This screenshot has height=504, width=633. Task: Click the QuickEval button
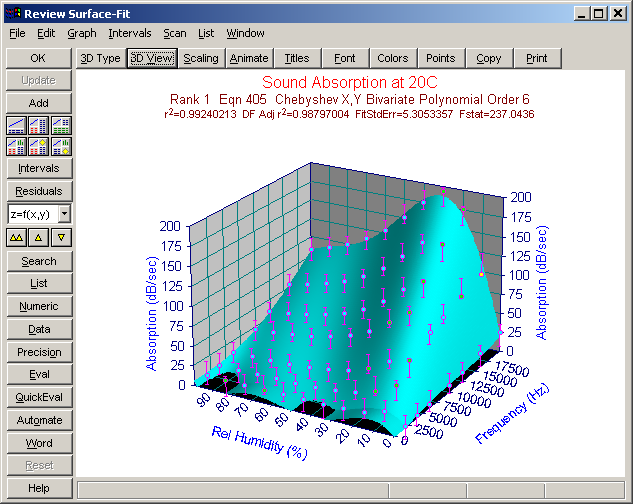[39, 397]
